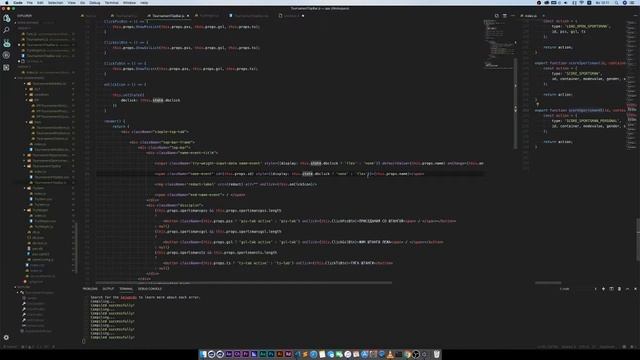Click the right editor horizontal scrollbar
The height and width of the screenshot is (360, 640).
[548, 282]
